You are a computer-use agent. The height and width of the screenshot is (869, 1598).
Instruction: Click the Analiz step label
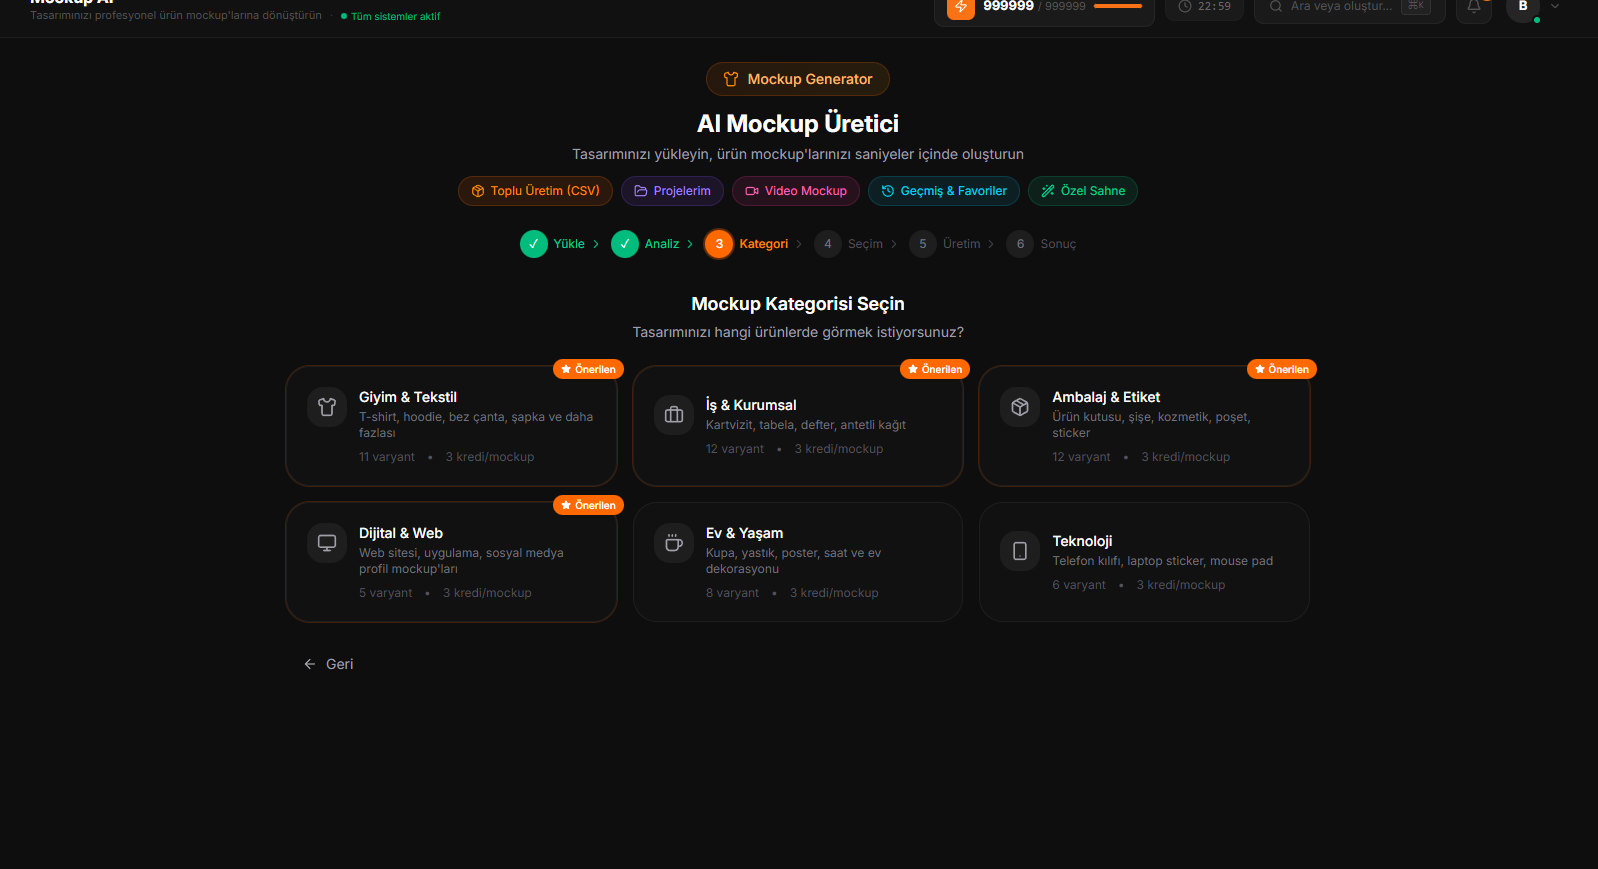pos(662,244)
